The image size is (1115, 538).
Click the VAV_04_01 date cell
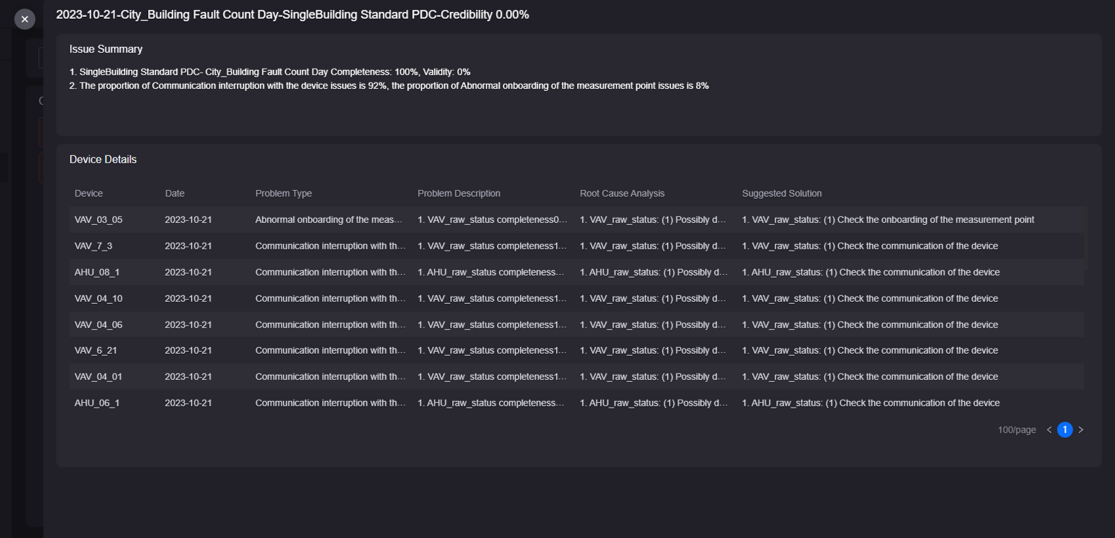coord(188,377)
